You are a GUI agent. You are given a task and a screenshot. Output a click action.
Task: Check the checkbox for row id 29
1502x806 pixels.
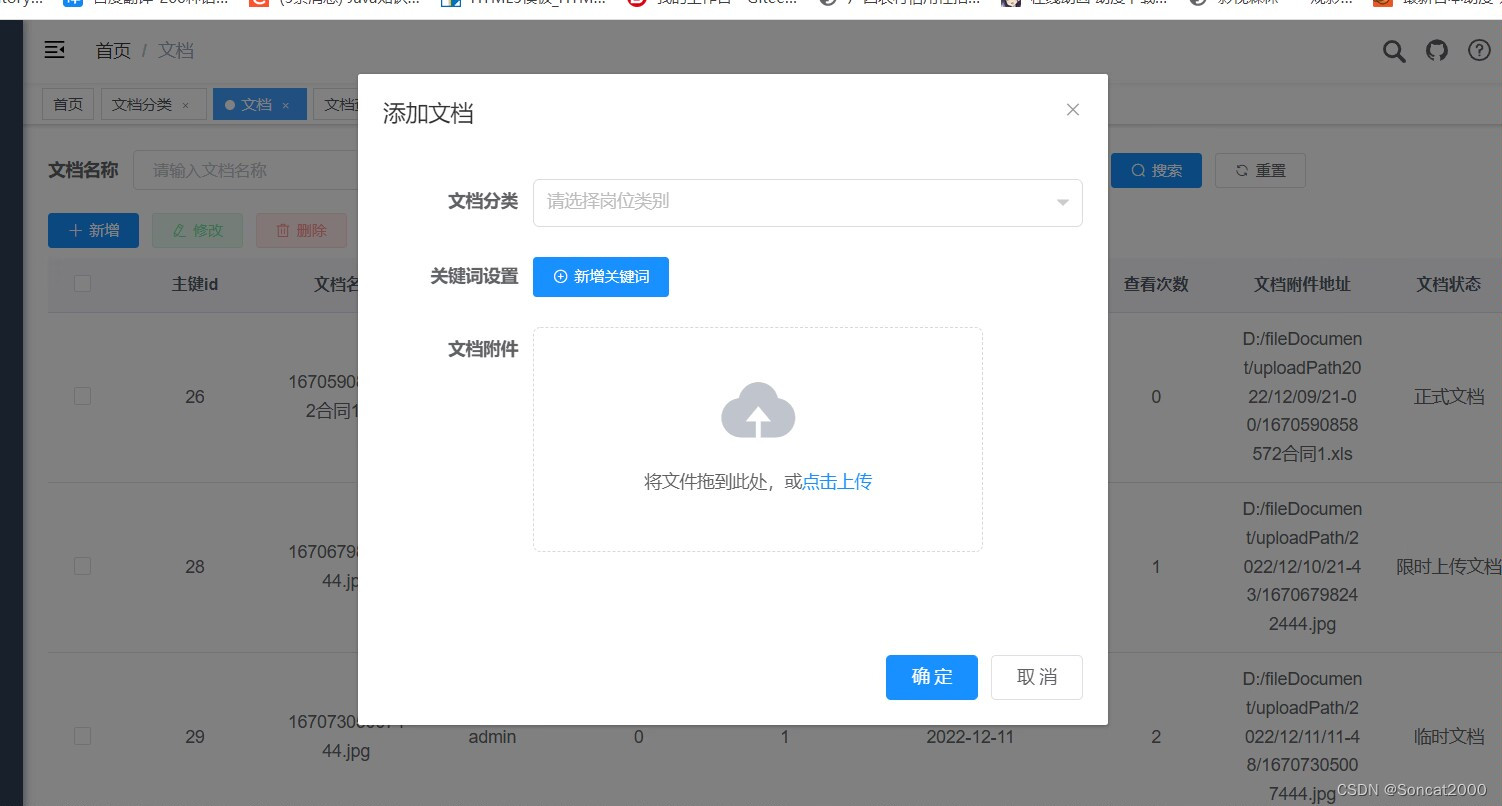pos(82,736)
